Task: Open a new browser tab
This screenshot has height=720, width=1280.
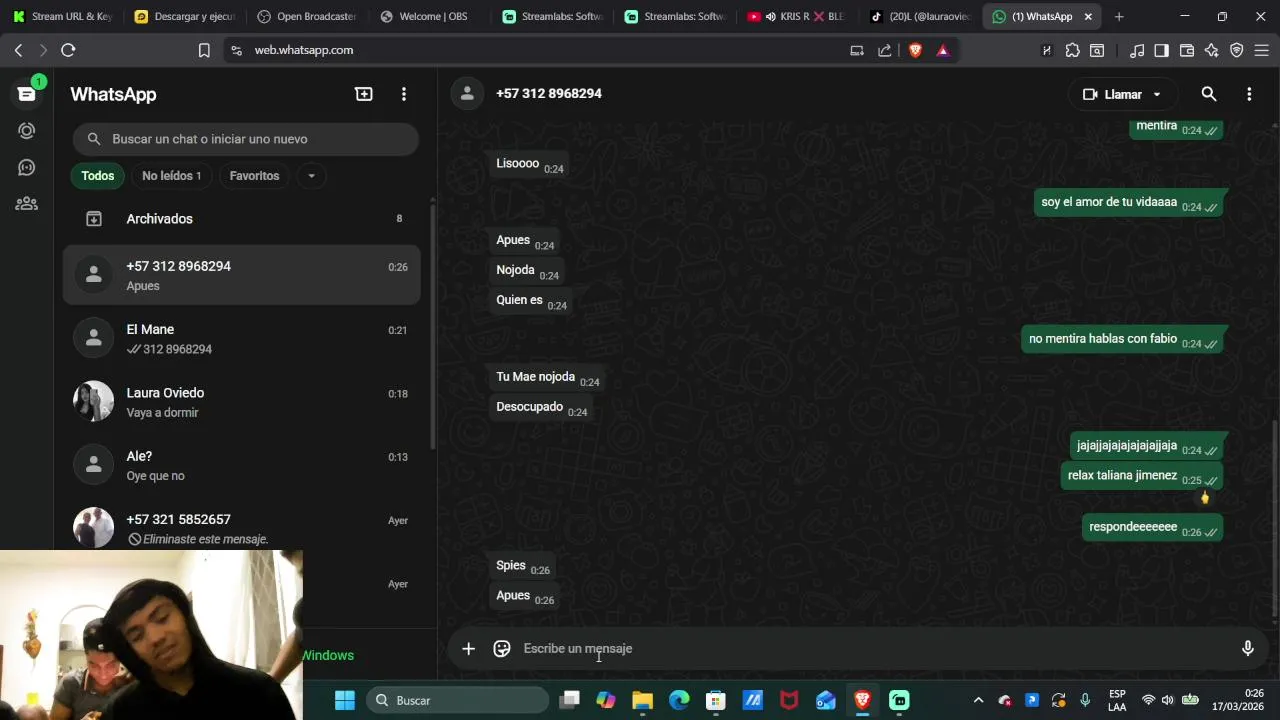Action: [x=1119, y=16]
